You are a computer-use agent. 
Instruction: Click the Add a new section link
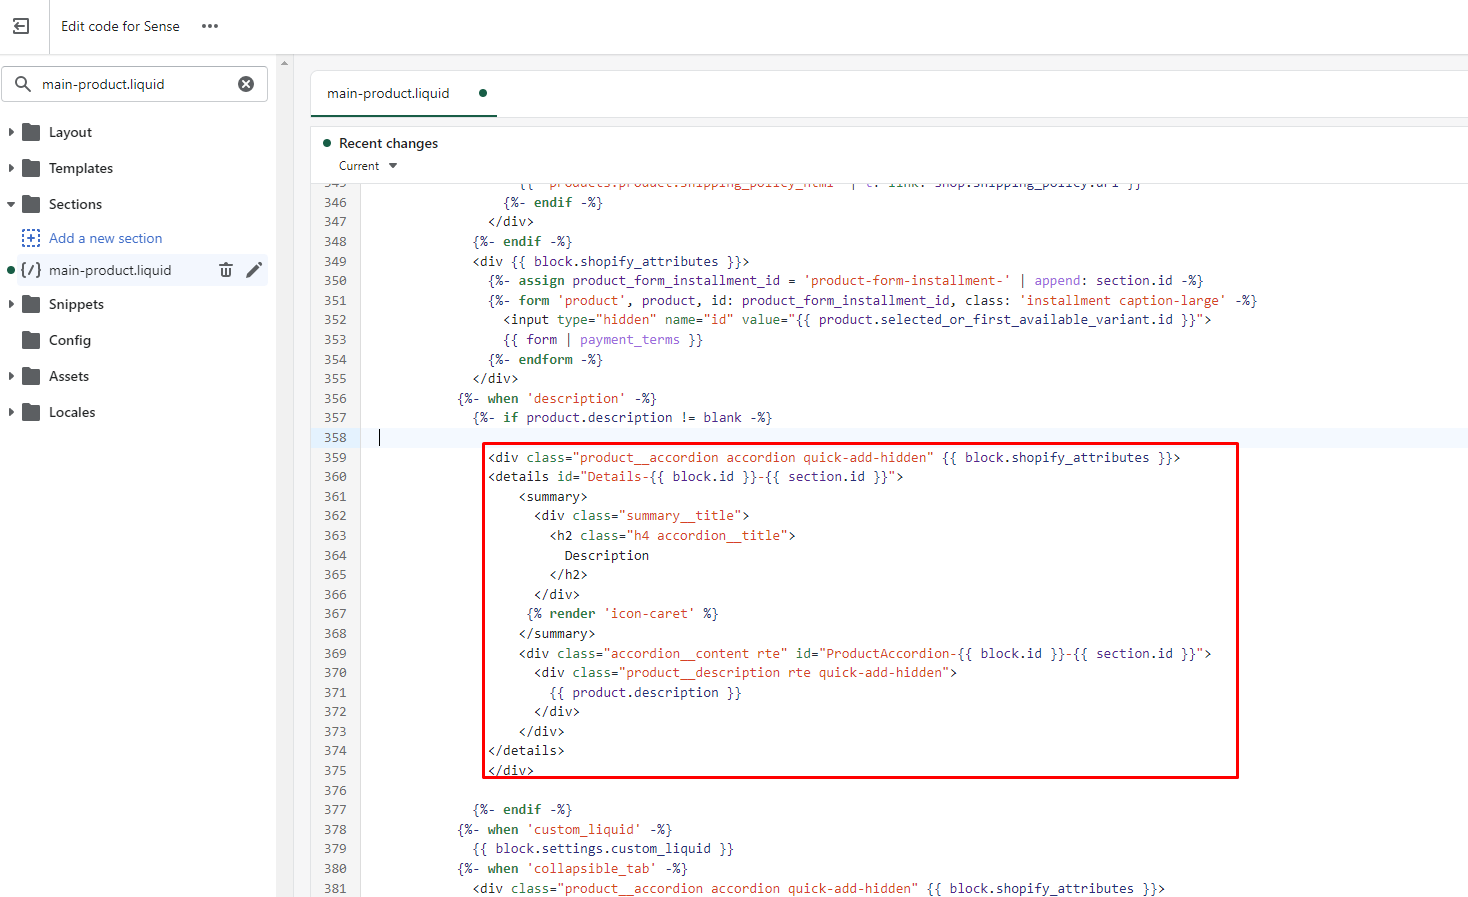pos(105,238)
